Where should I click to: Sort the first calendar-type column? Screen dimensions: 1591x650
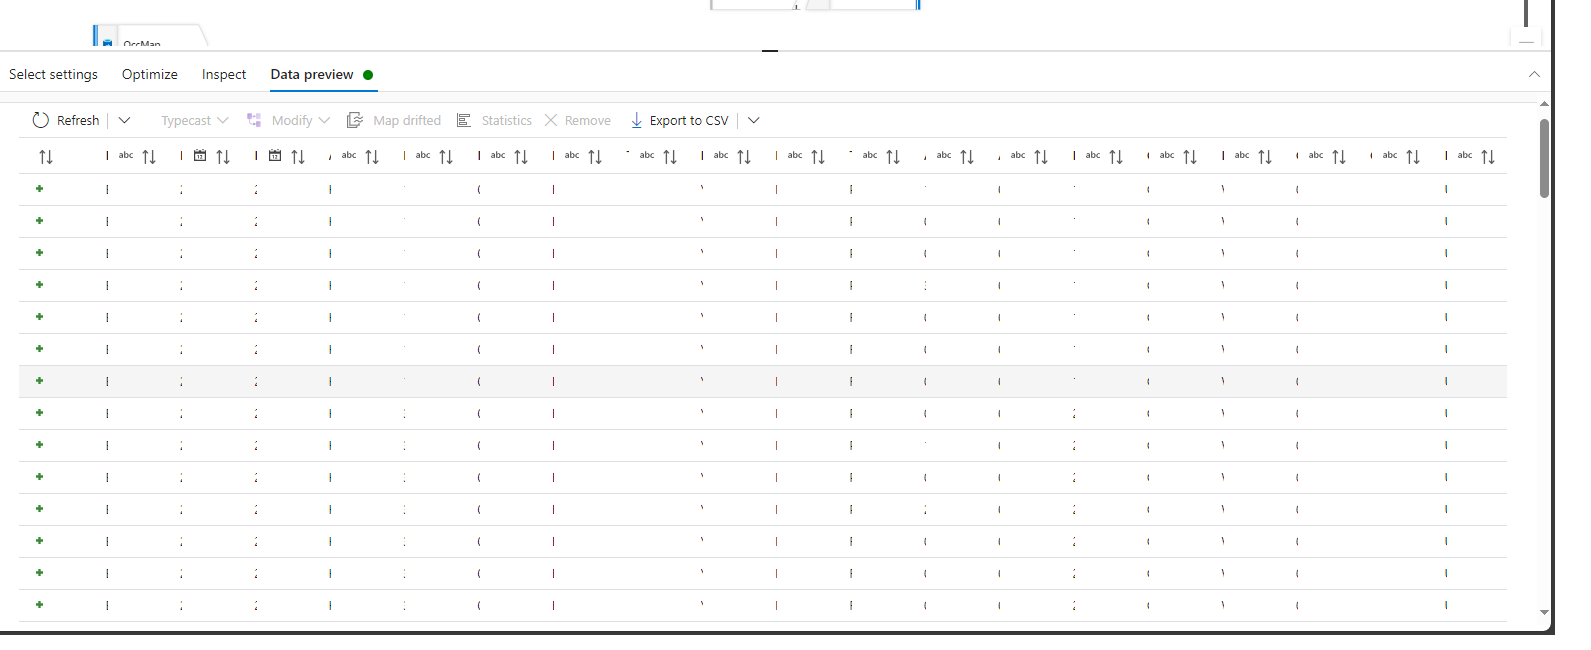click(x=223, y=157)
